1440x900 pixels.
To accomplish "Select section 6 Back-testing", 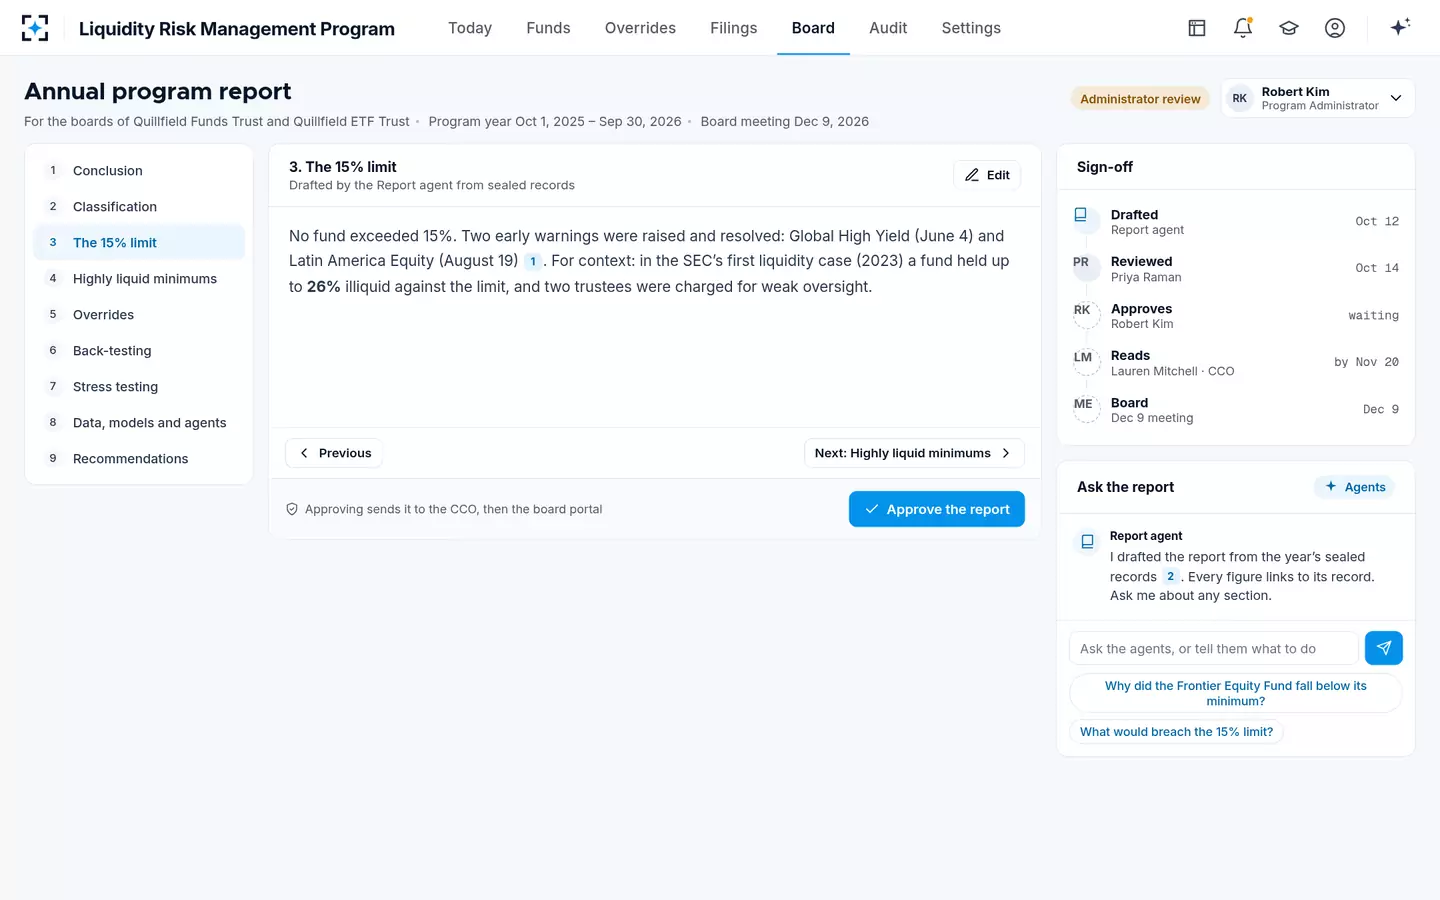I will (x=139, y=351).
